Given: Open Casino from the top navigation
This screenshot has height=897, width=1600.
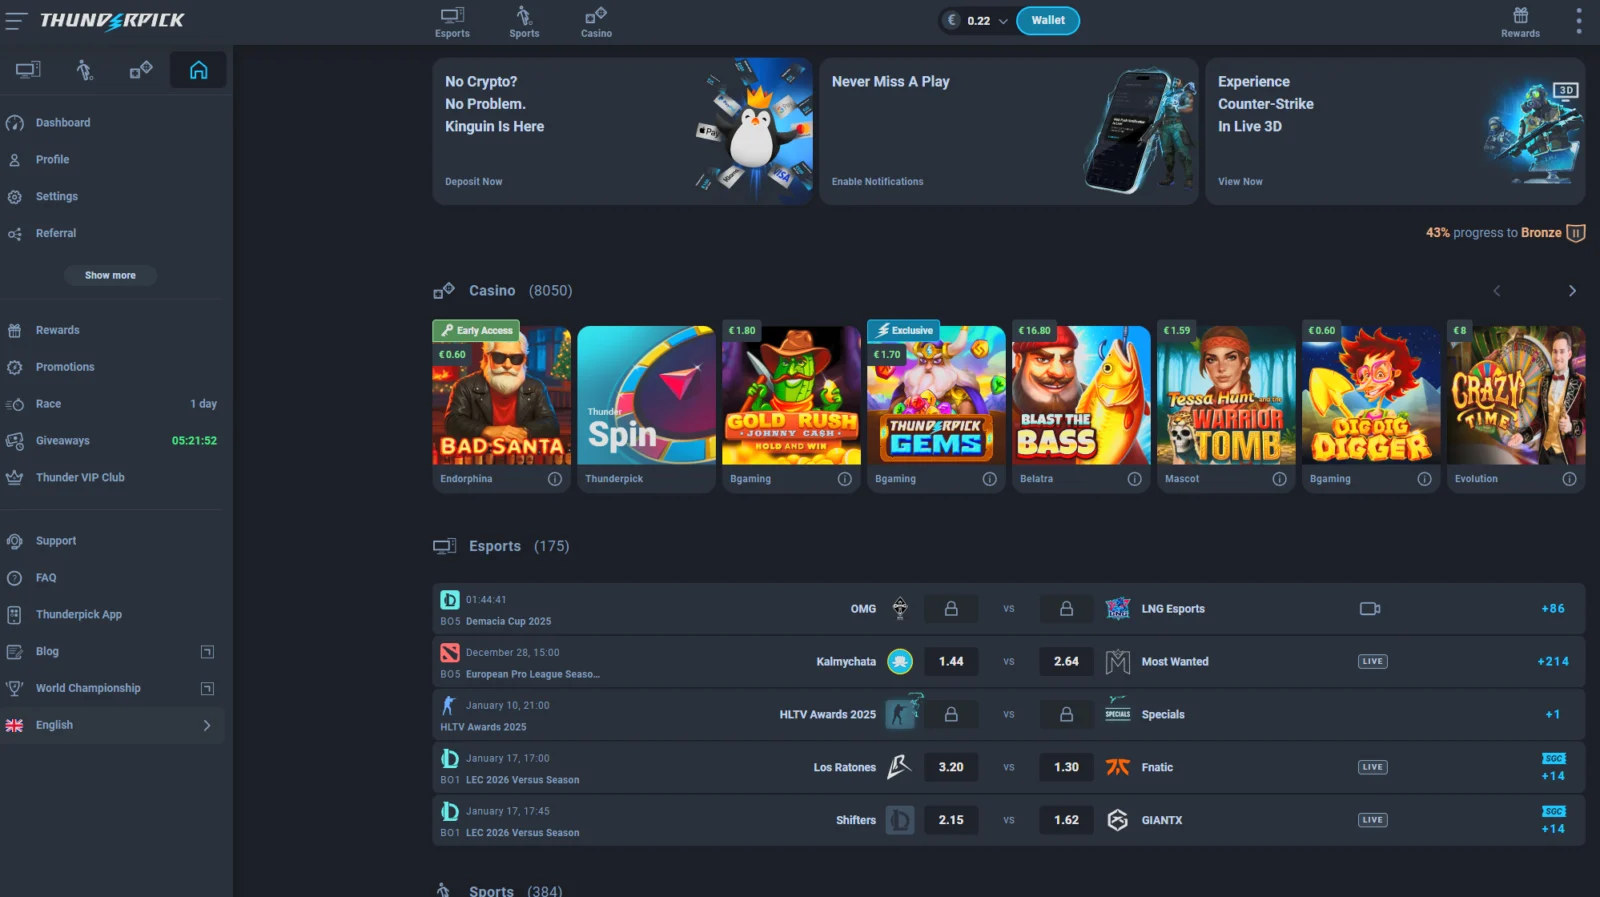Looking at the screenshot, I should pyautogui.click(x=596, y=22).
